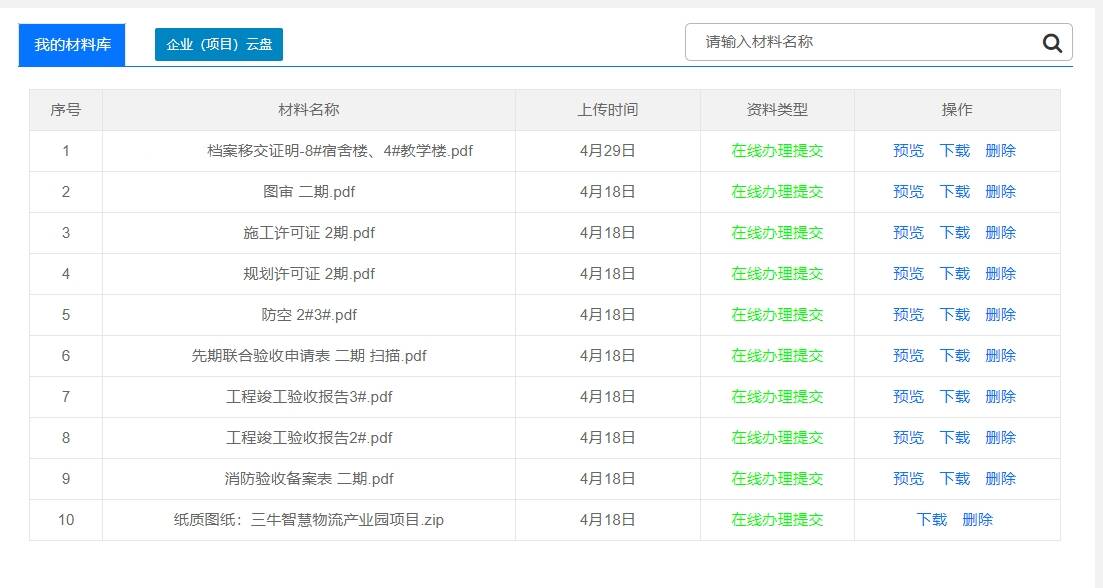
Task: Open 企业（项目）云盘 tab
Action: [x=219, y=44]
